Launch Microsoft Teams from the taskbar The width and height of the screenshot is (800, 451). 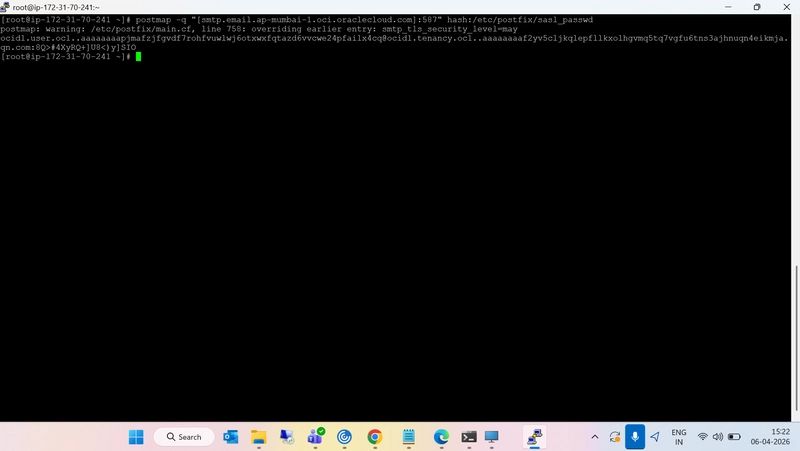click(315, 437)
